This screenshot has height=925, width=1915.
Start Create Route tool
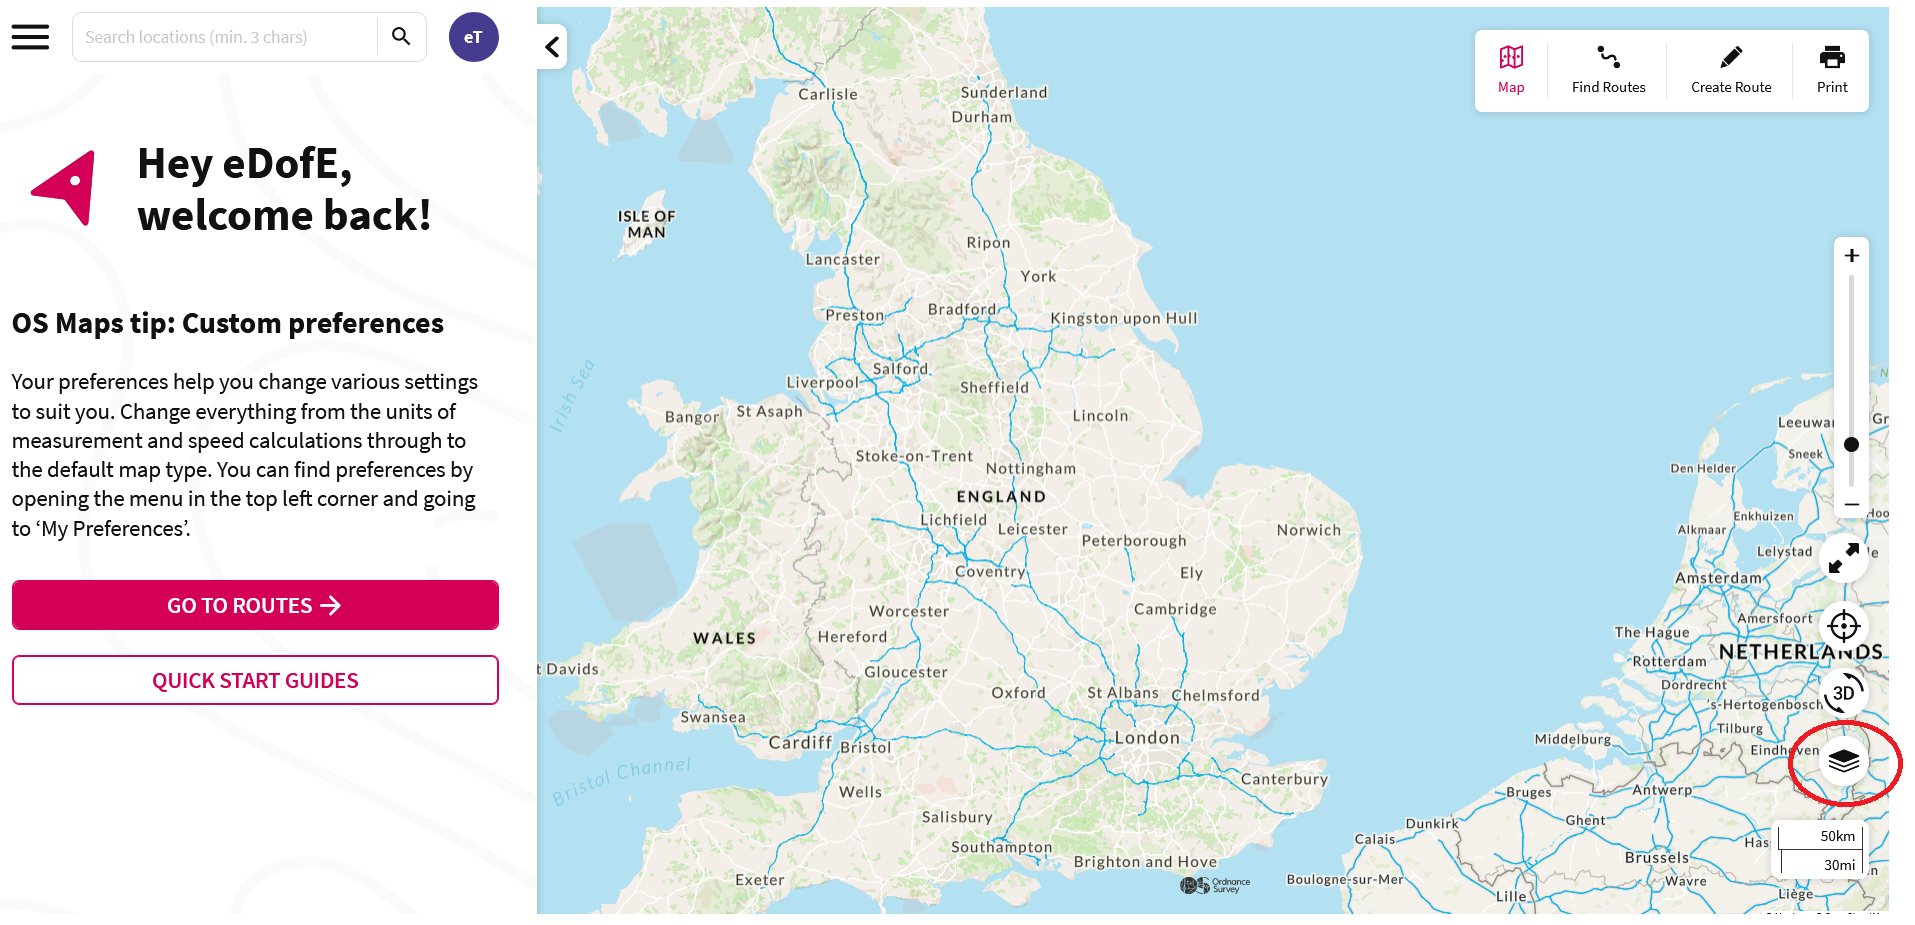tap(1731, 69)
